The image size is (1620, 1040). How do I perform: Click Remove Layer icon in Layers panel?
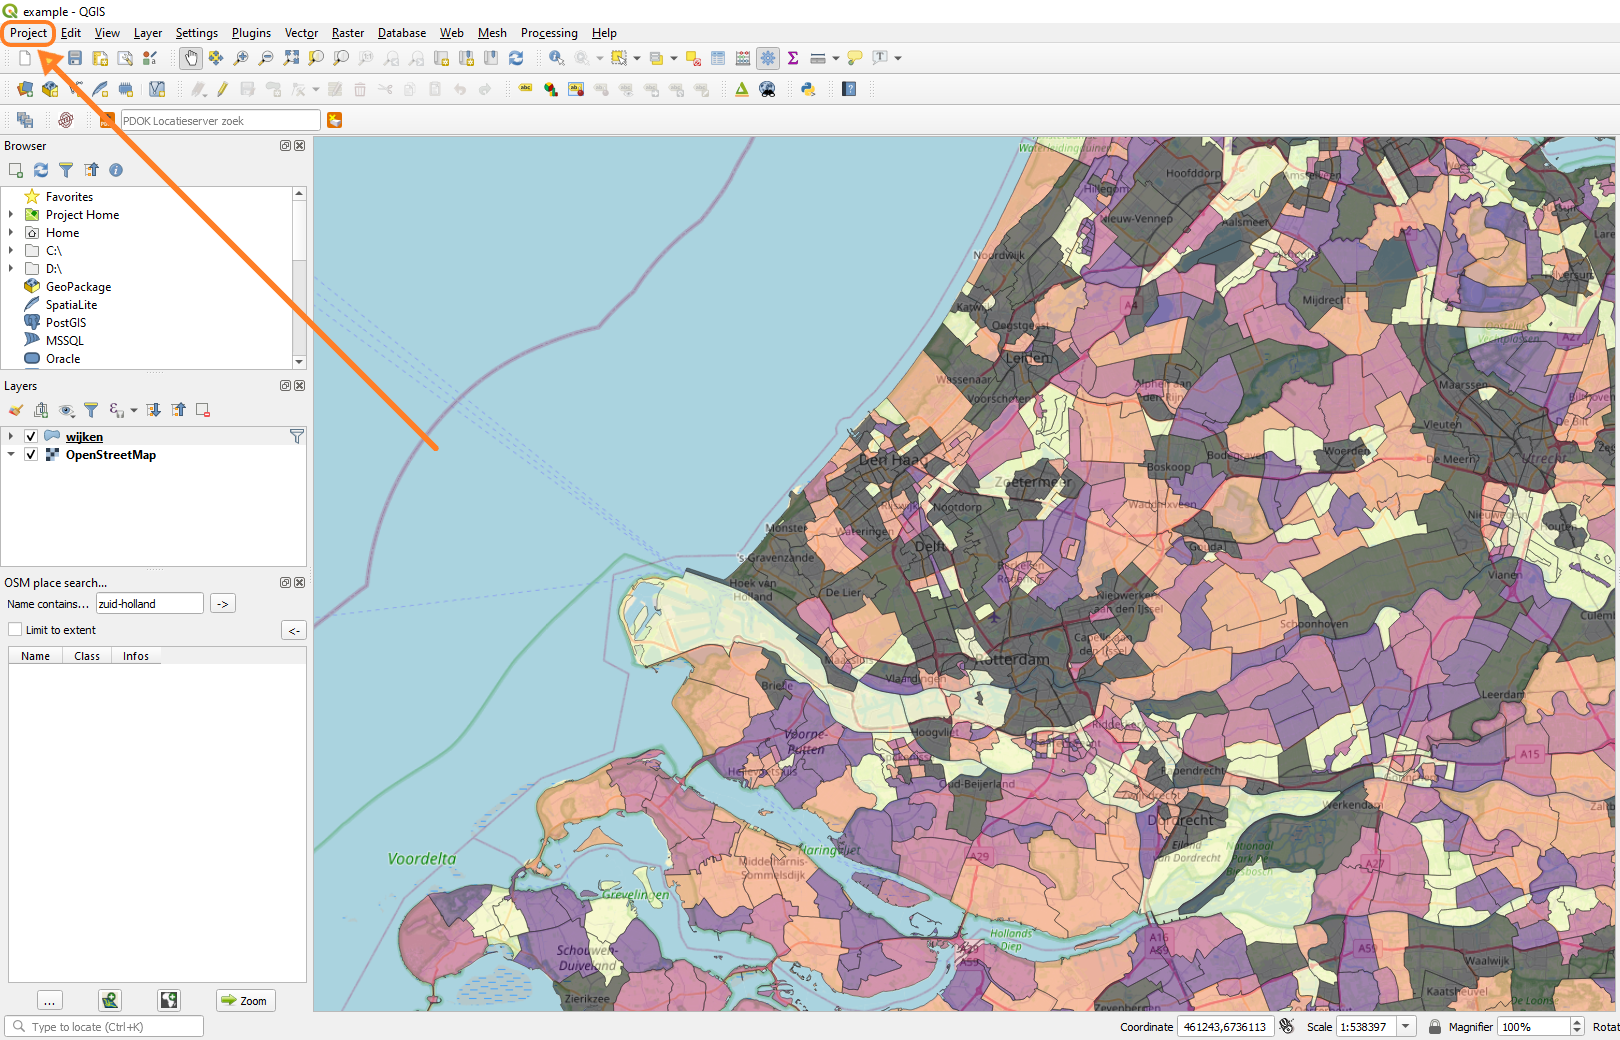click(x=203, y=410)
